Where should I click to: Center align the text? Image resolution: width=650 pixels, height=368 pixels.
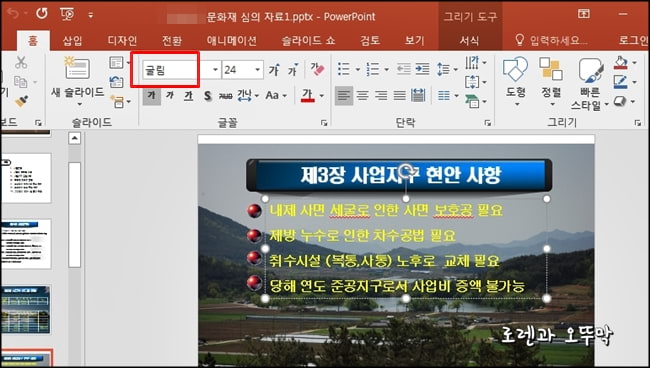[x=363, y=96]
